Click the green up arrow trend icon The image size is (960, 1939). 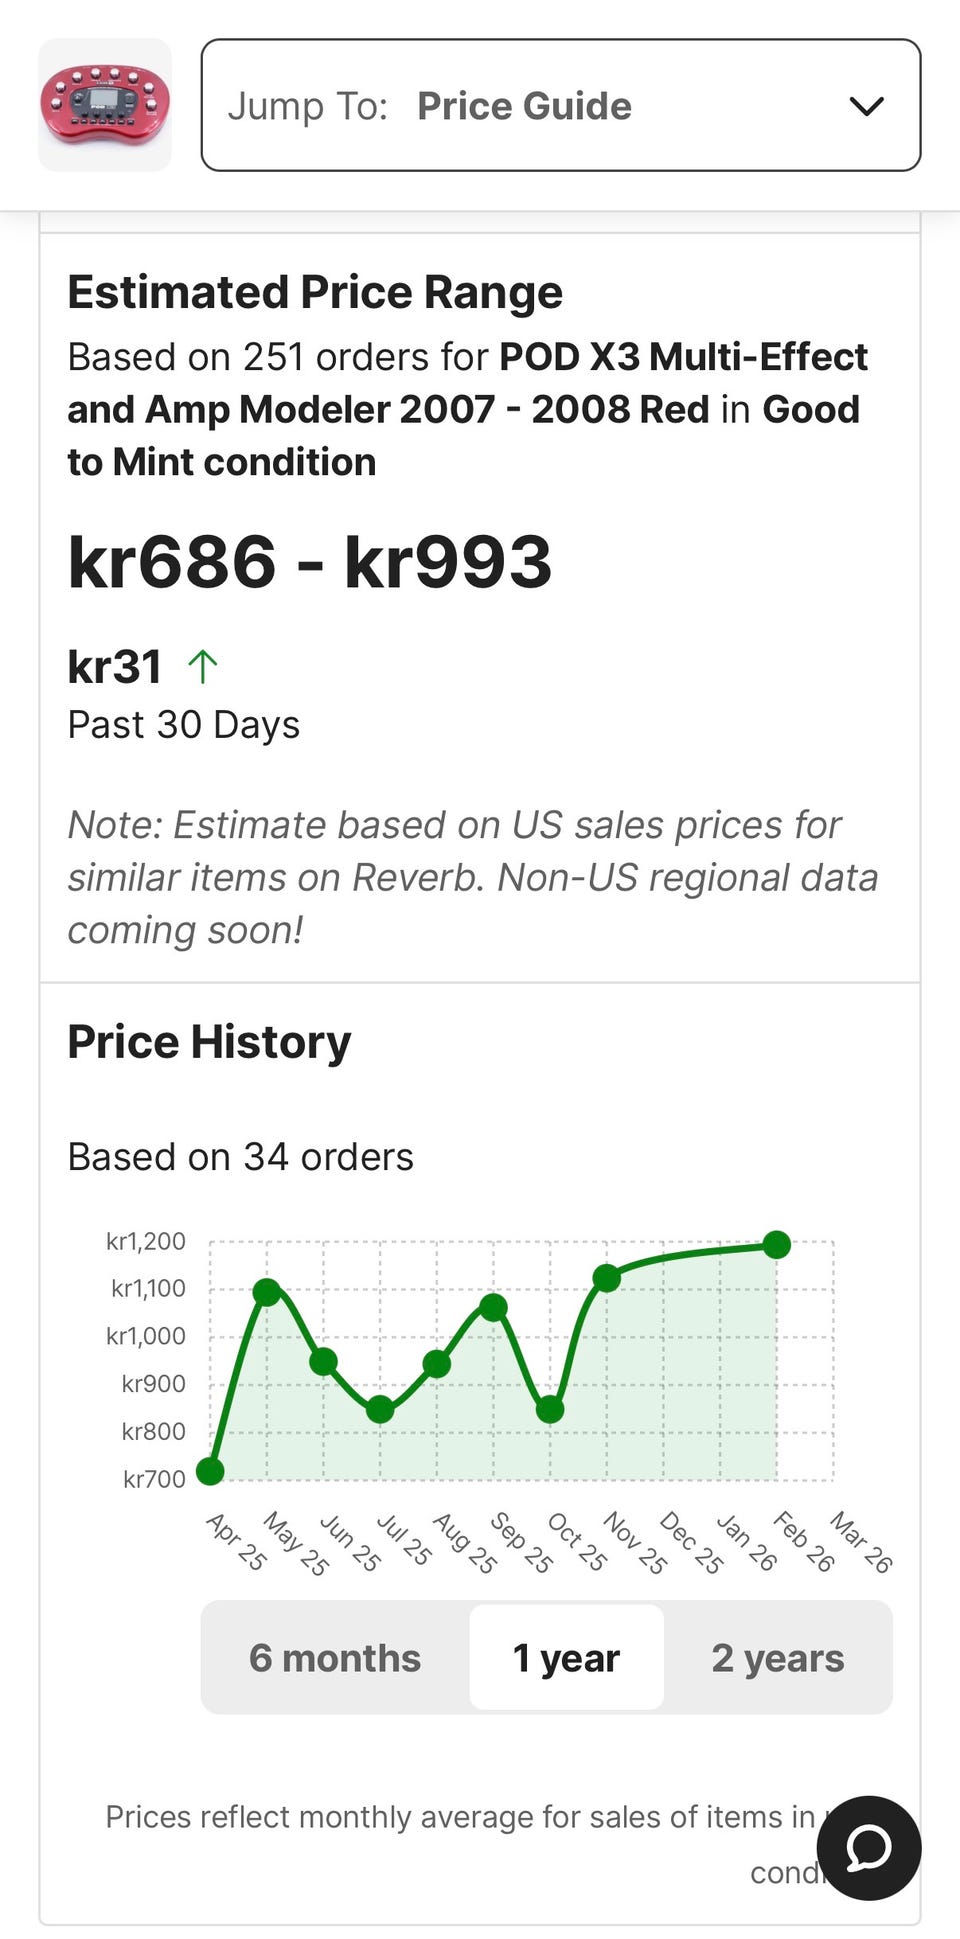coord(203,666)
